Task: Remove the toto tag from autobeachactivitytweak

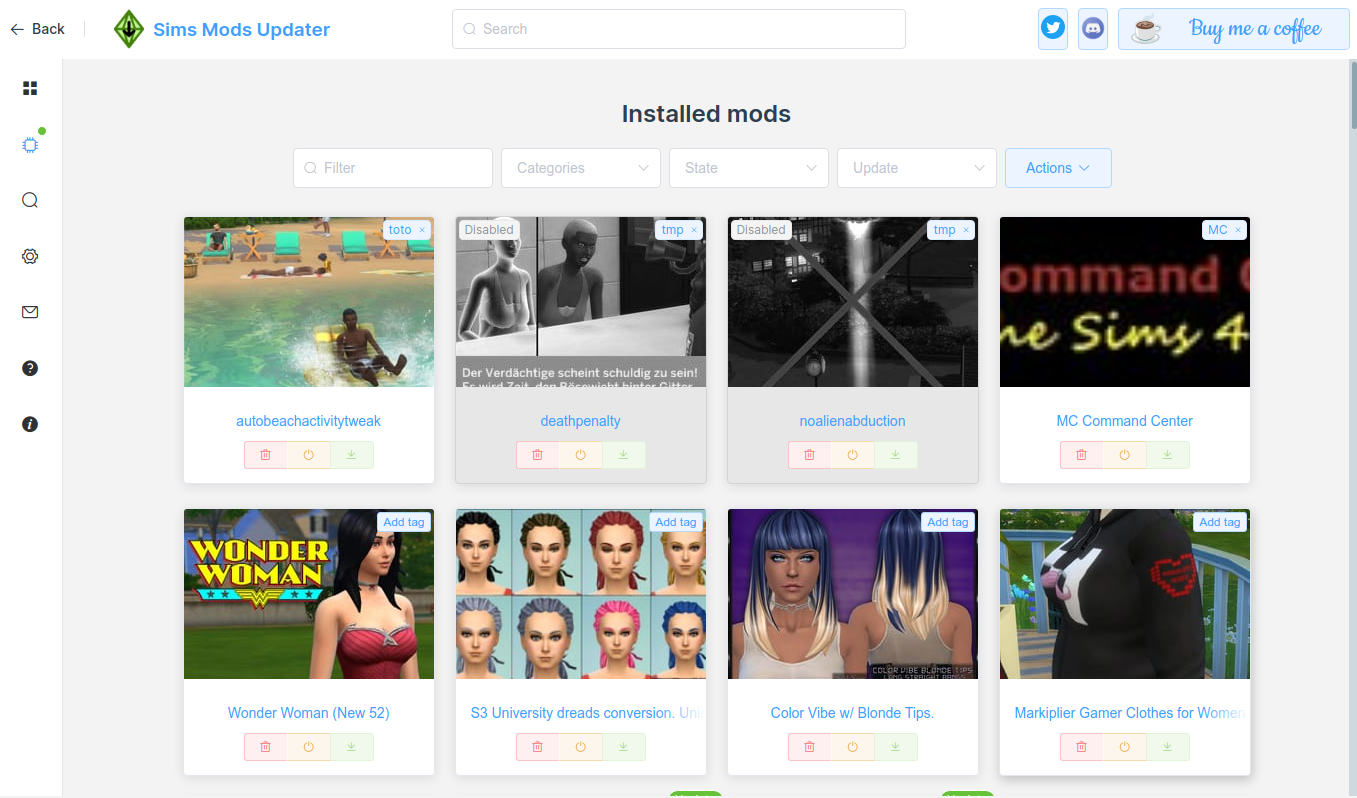Action: [x=422, y=230]
